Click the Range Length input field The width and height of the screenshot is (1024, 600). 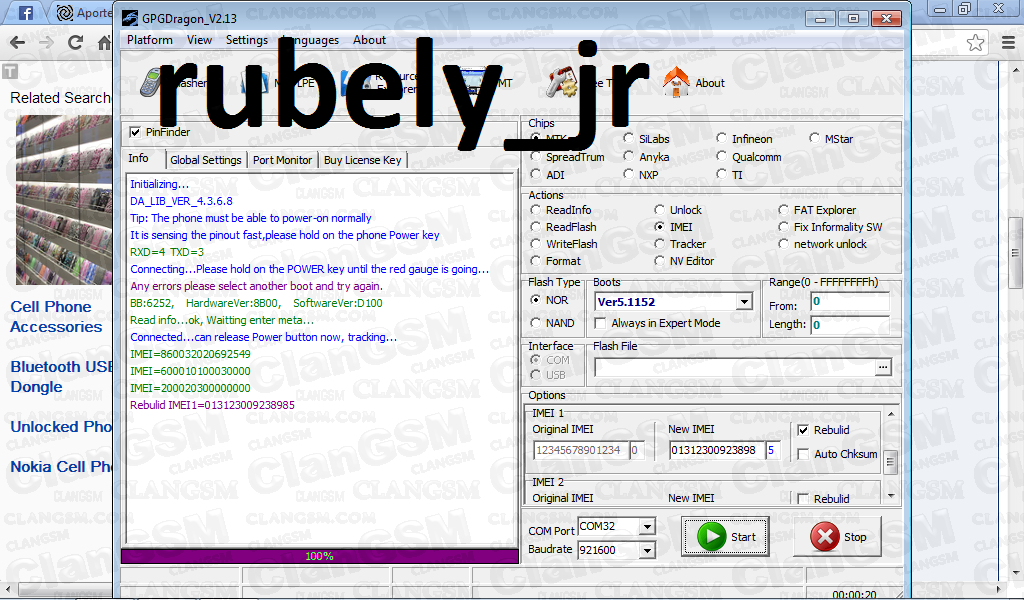[850, 324]
